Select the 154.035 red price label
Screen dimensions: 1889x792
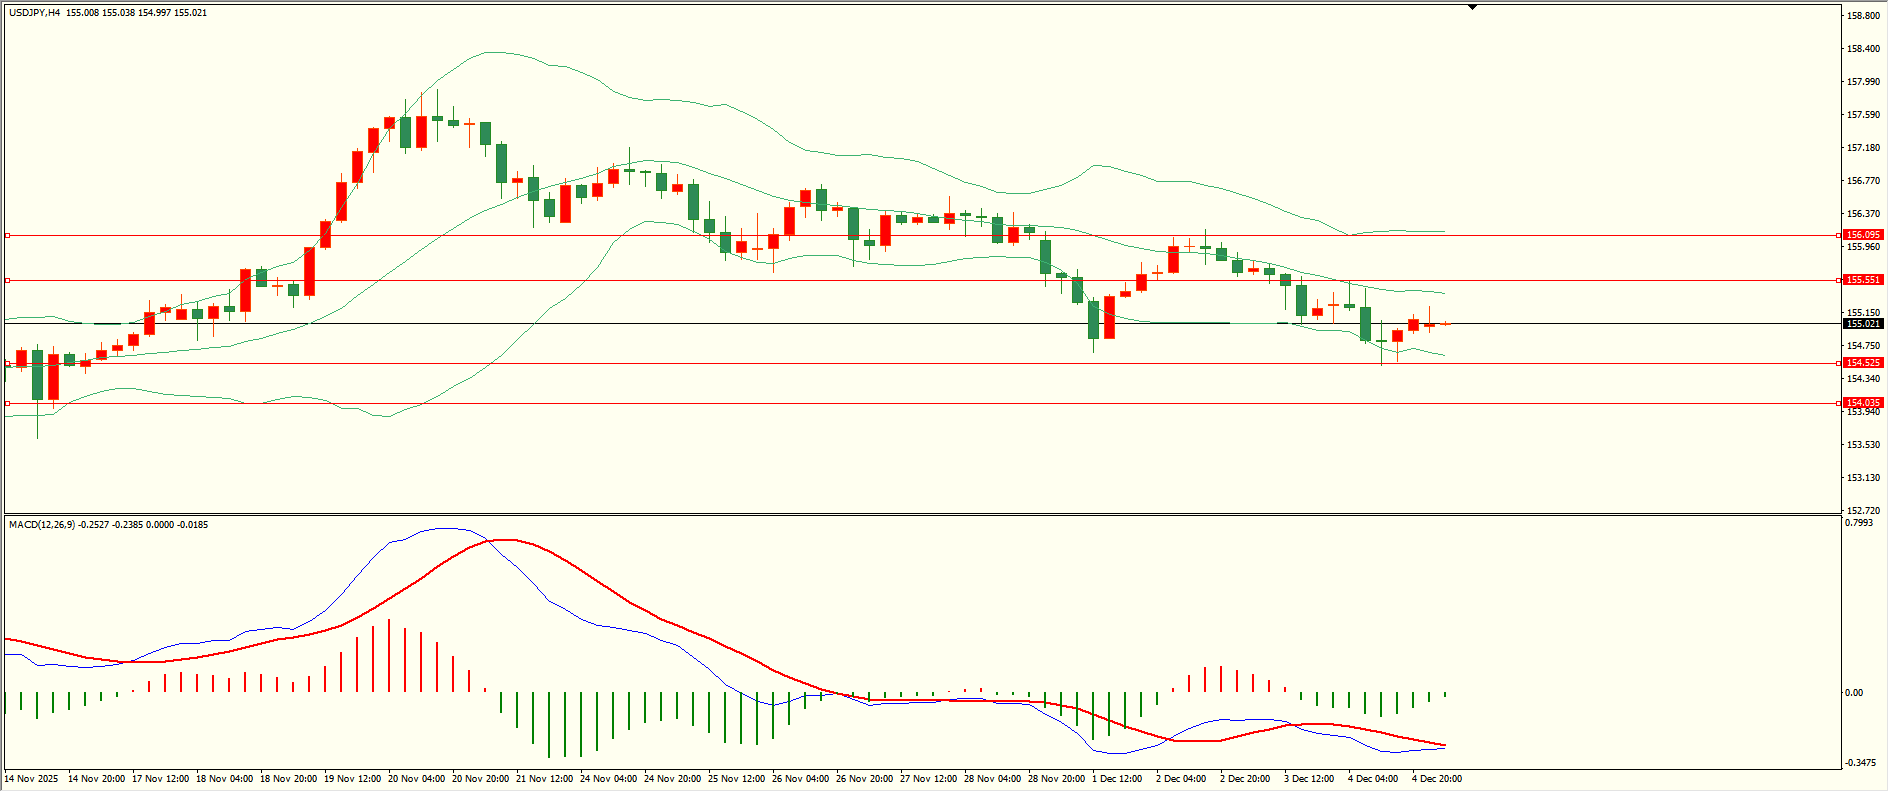1863,403
